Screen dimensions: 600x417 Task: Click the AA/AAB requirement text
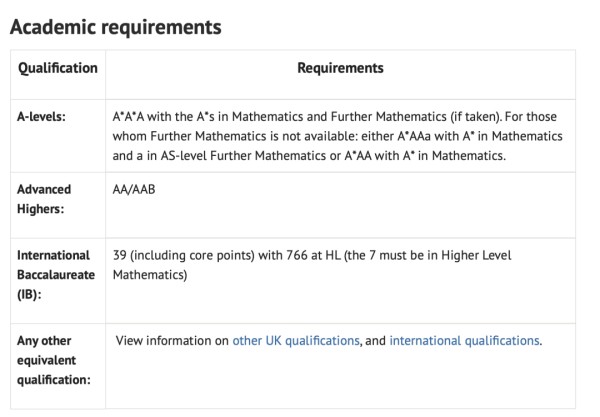[x=134, y=189]
